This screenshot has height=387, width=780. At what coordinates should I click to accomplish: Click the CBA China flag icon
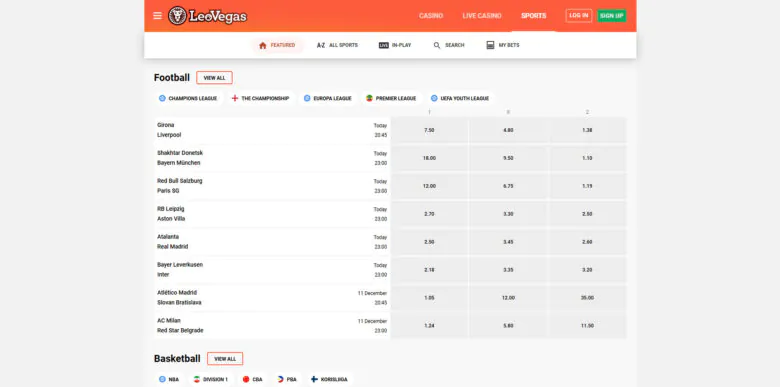246,379
